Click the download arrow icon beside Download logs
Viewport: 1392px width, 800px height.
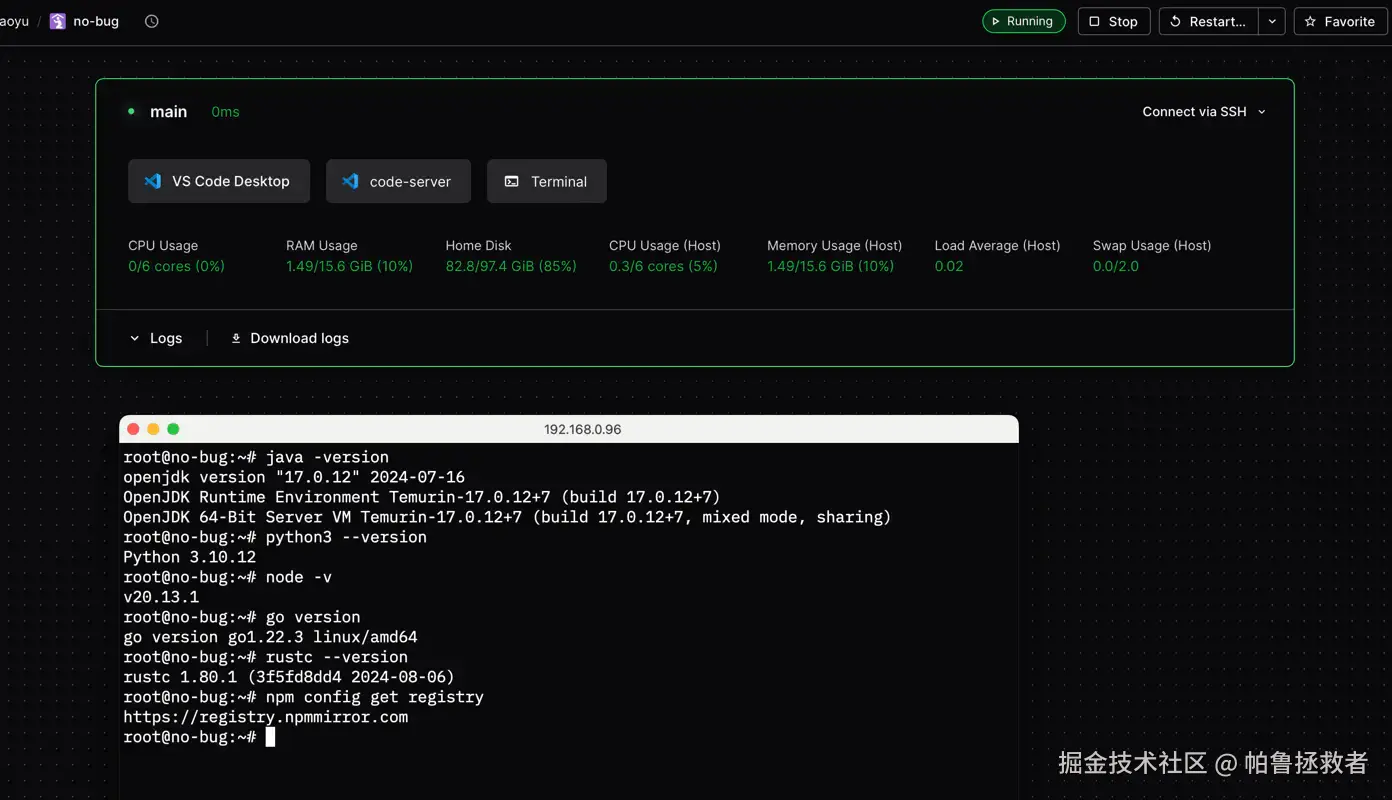tap(236, 338)
